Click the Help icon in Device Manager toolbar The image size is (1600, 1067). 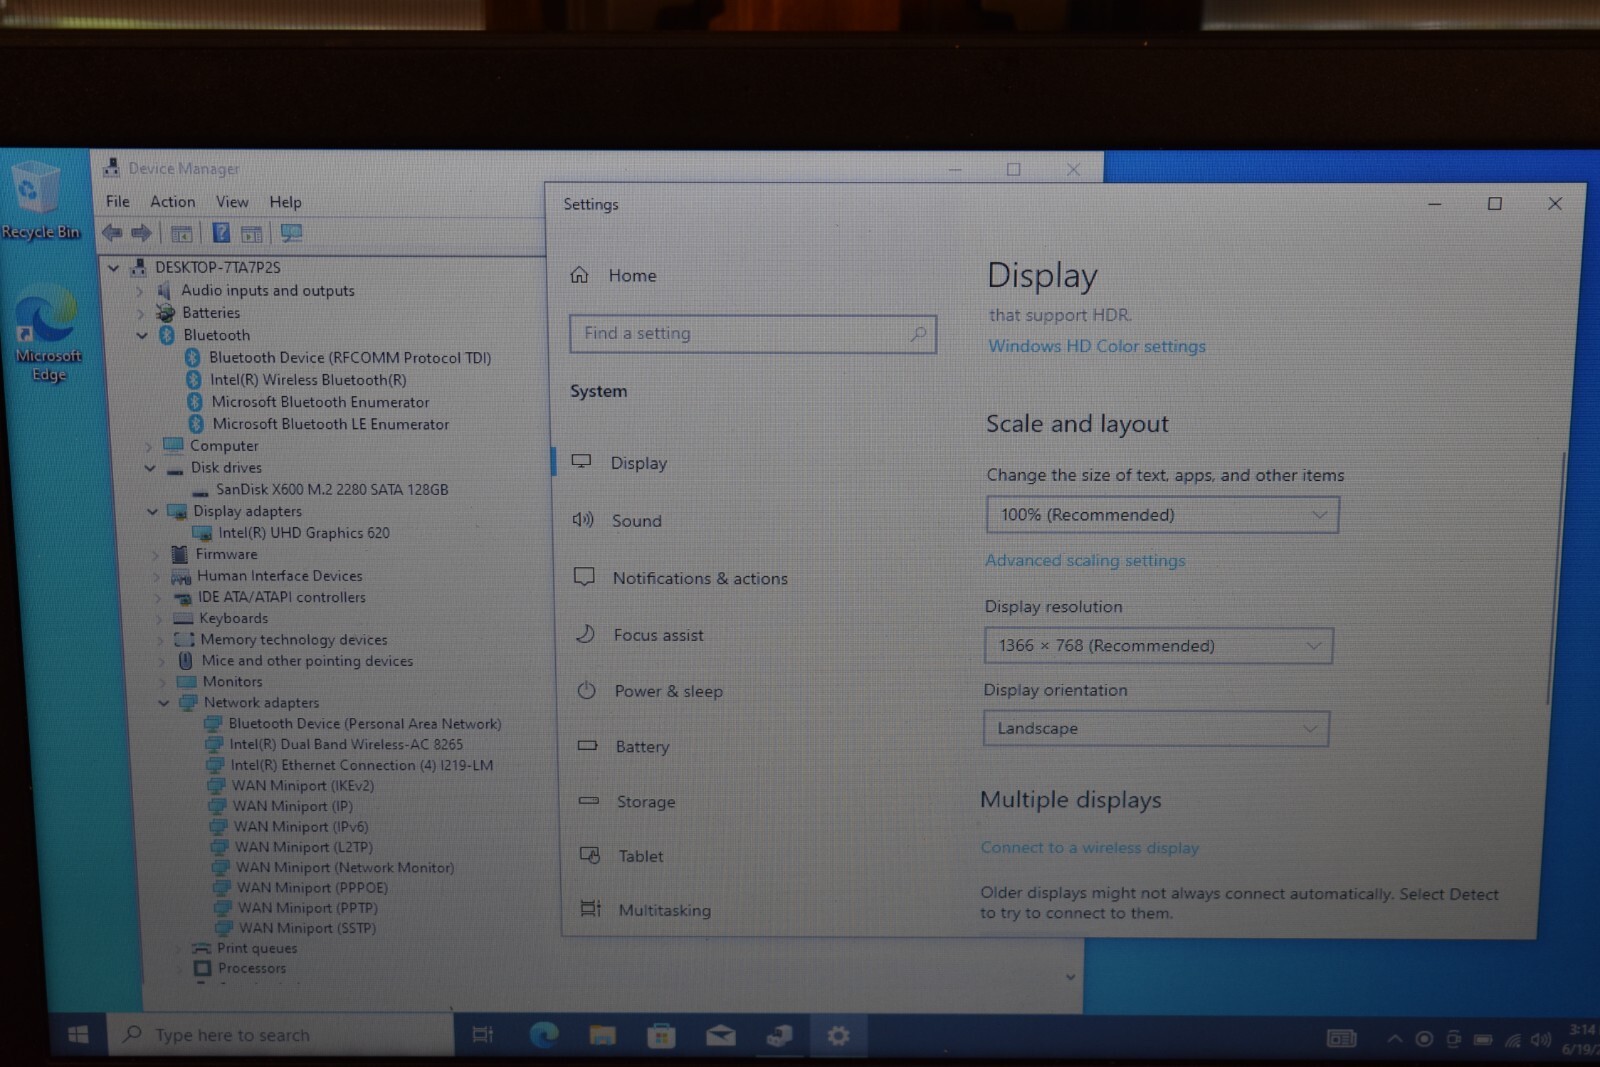(x=221, y=233)
